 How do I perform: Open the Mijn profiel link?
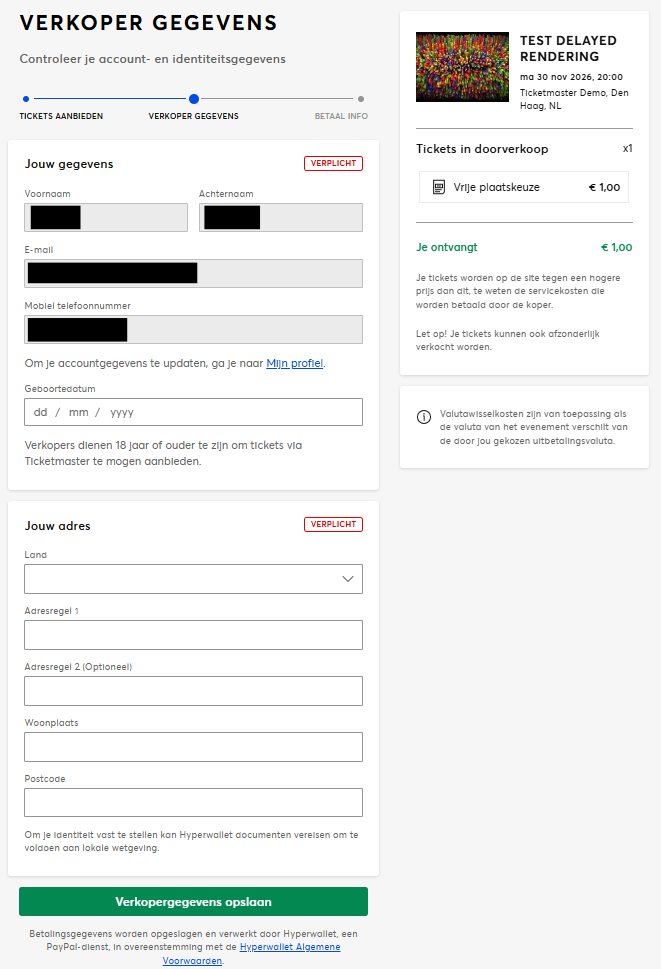295,363
